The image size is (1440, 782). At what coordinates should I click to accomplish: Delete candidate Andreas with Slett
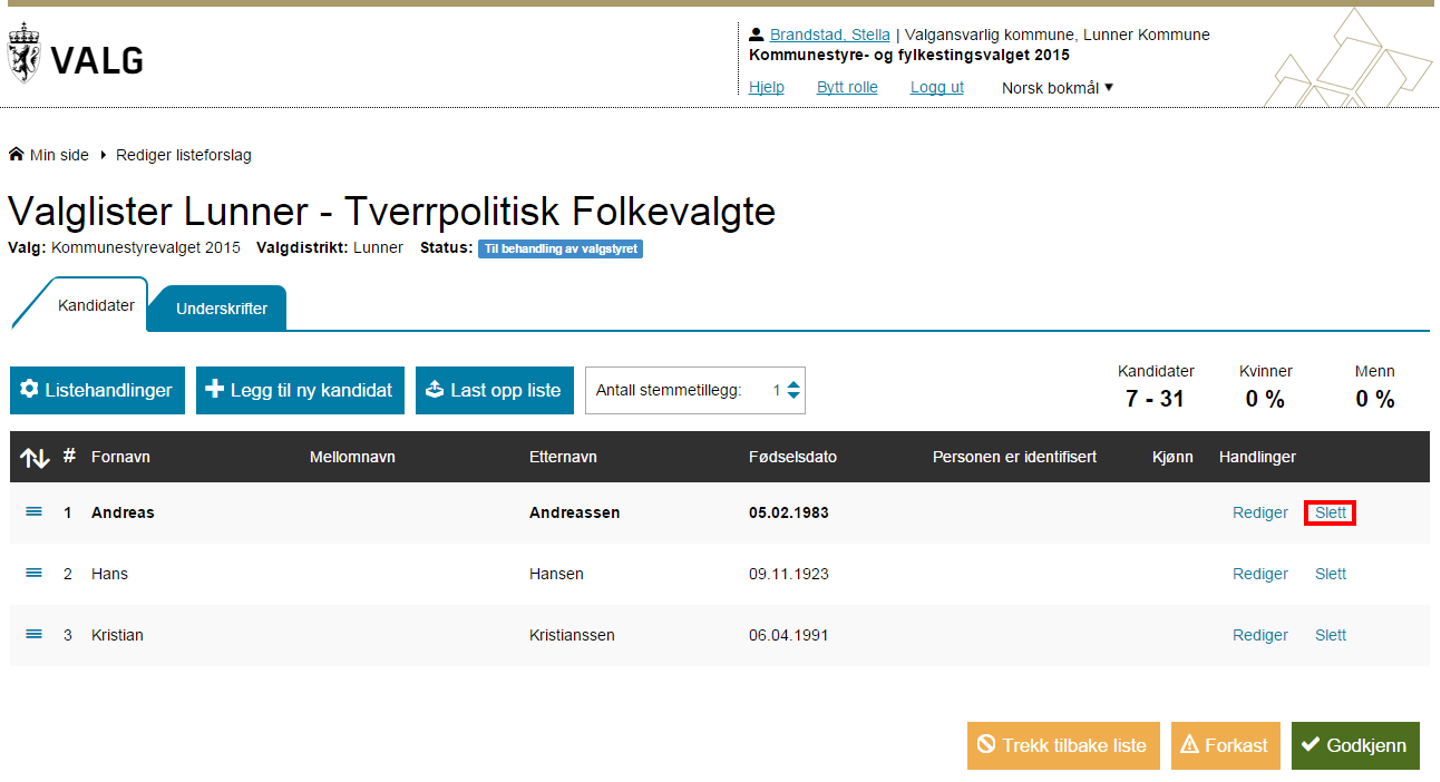pyautogui.click(x=1330, y=513)
